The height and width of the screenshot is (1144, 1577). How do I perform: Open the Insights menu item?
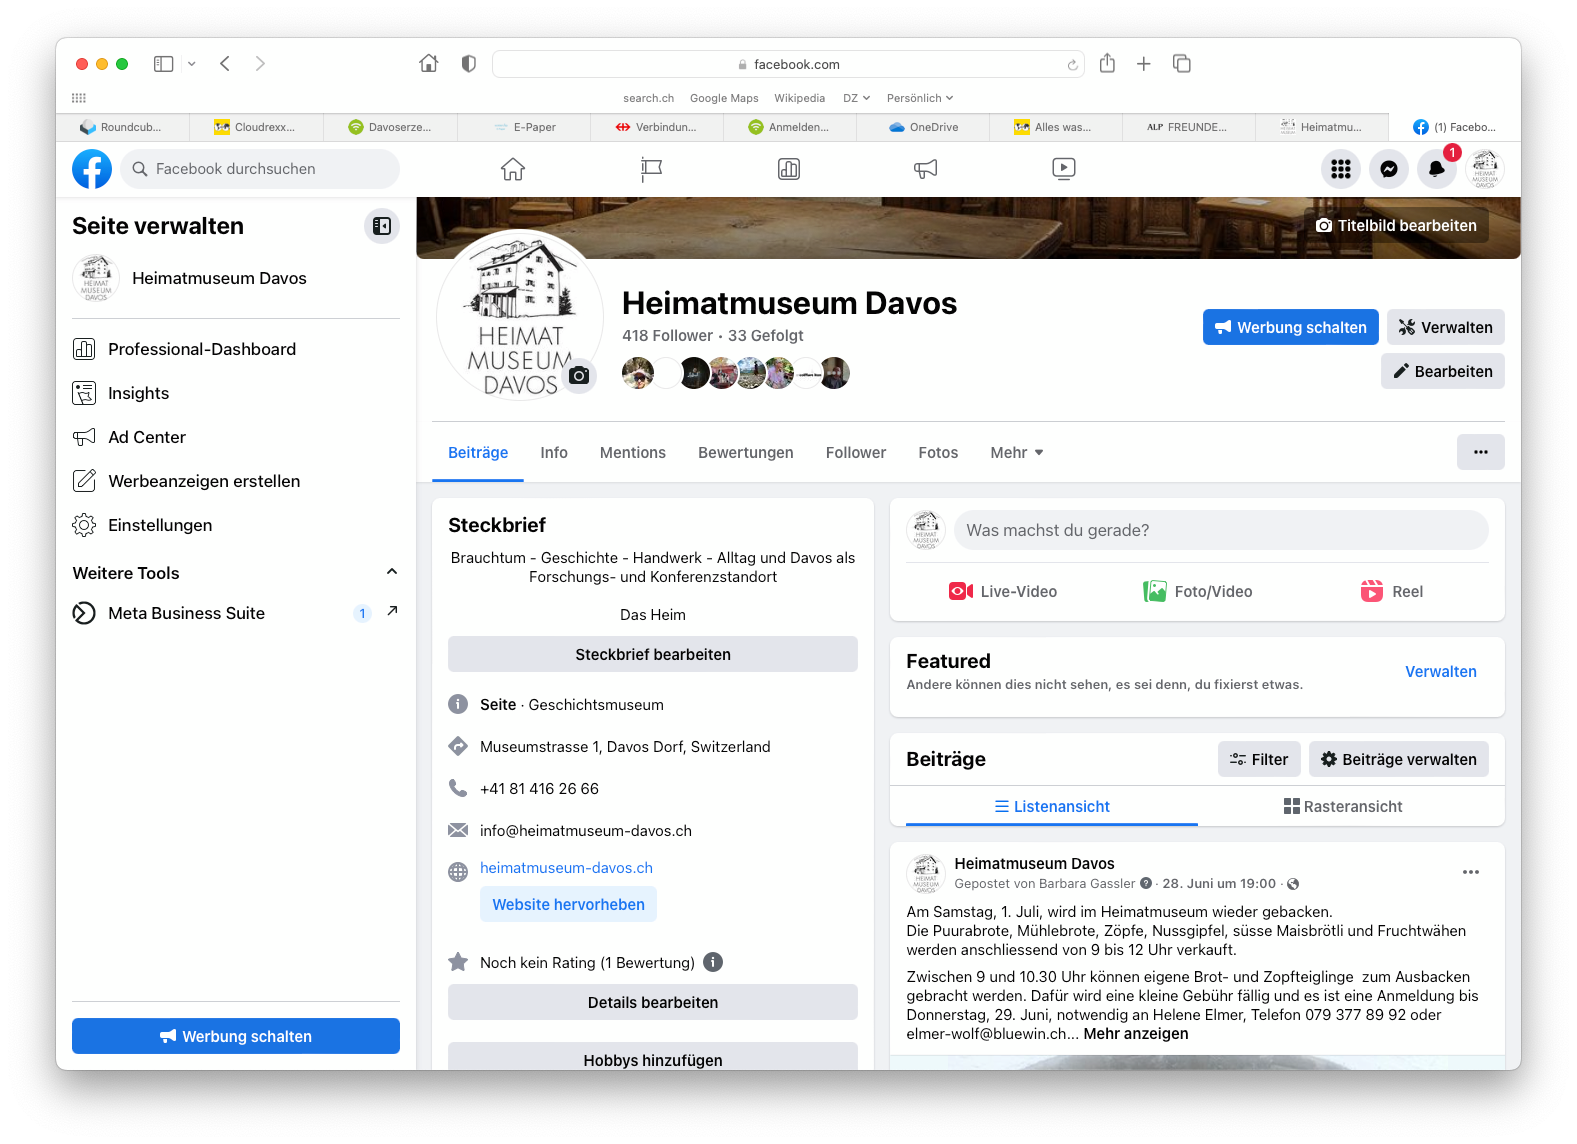point(139,393)
